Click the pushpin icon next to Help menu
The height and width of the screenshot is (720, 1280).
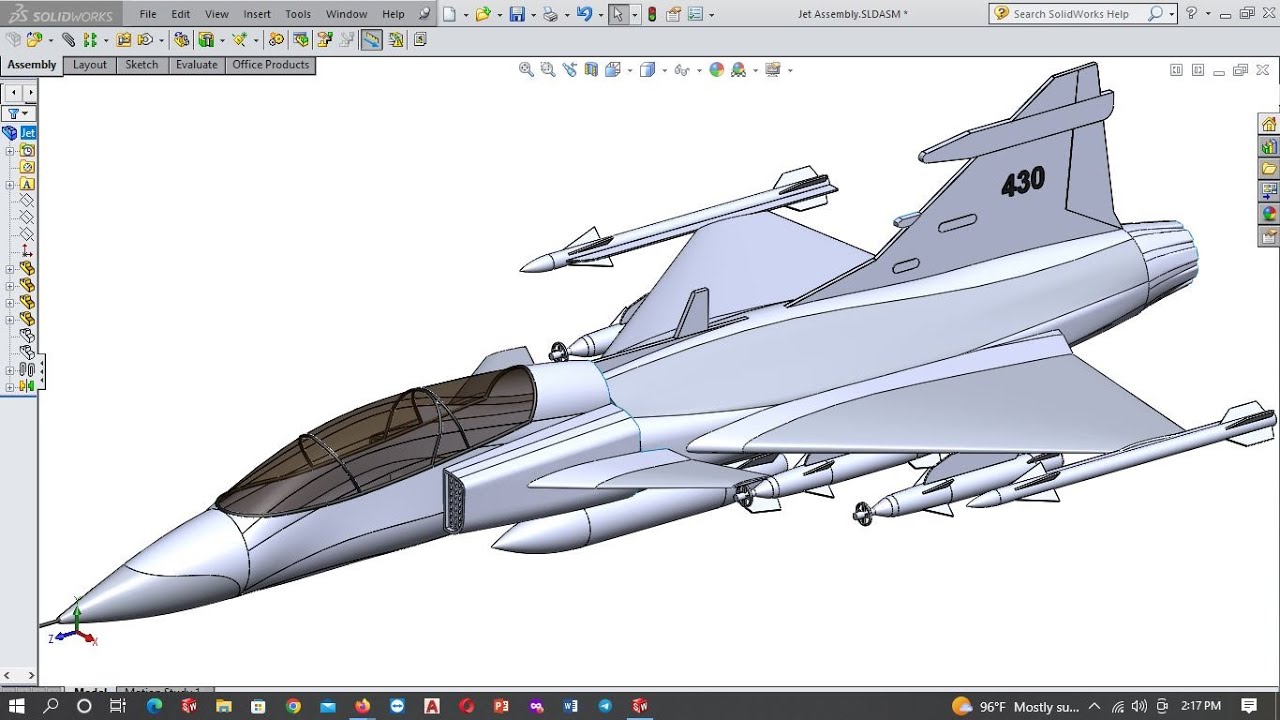(x=425, y=14)
